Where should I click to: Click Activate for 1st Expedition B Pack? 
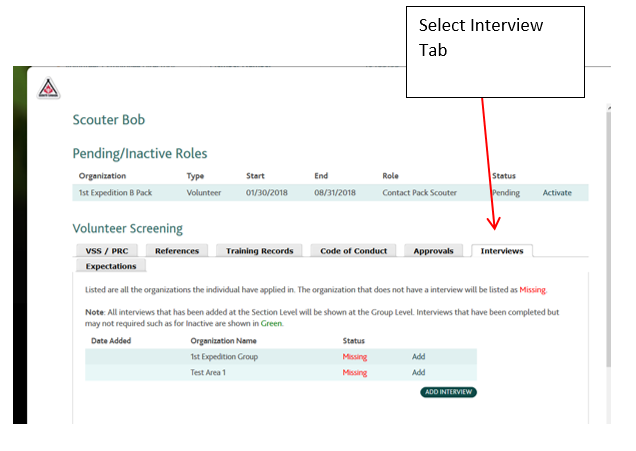557,193
